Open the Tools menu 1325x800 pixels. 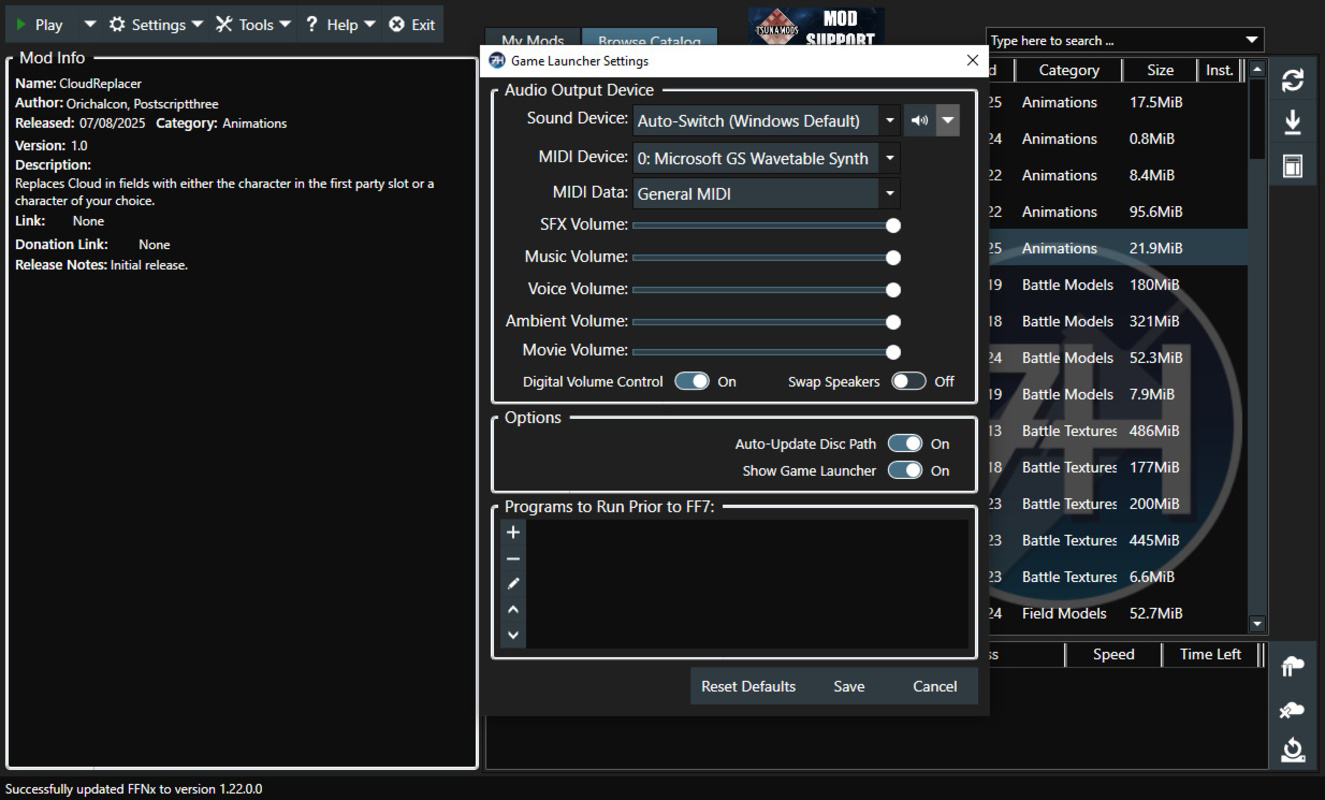coord(254,24)
